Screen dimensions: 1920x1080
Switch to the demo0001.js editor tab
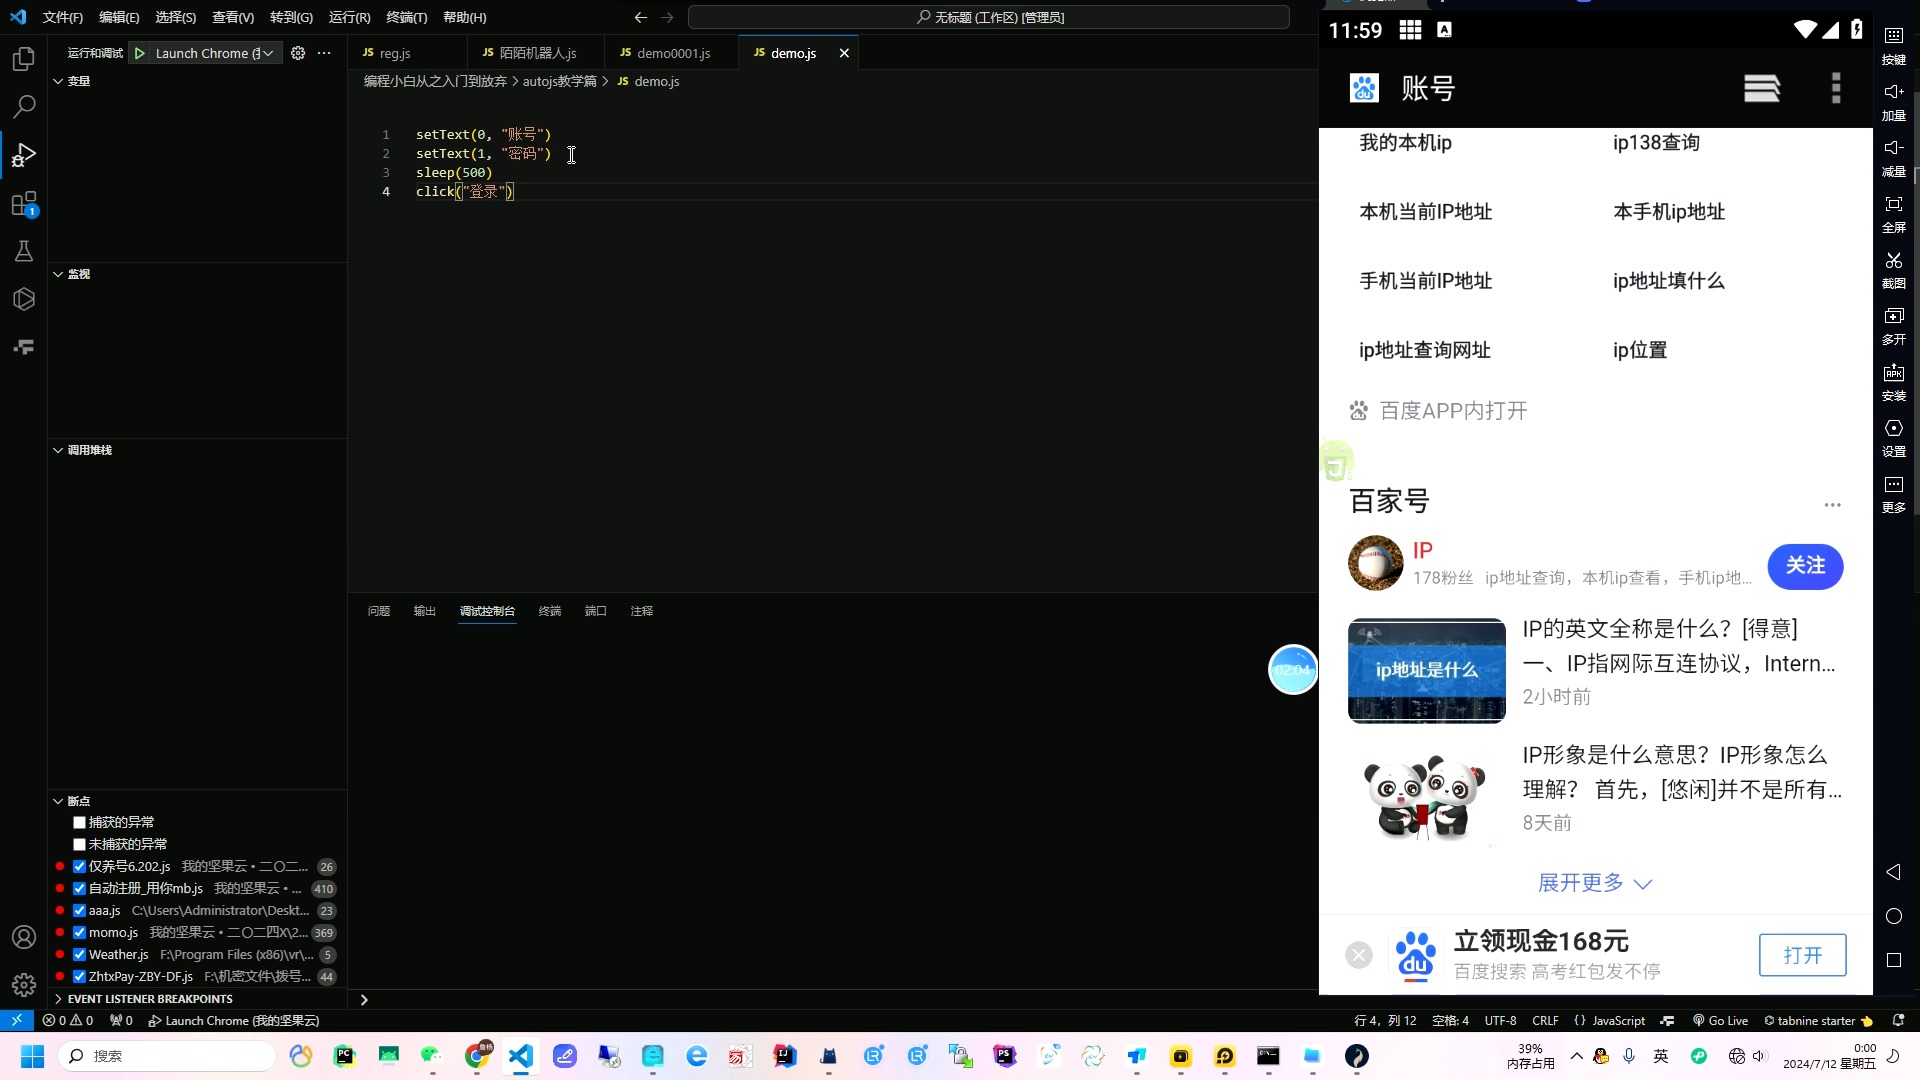pyautogui.click(x=673, y=53)
